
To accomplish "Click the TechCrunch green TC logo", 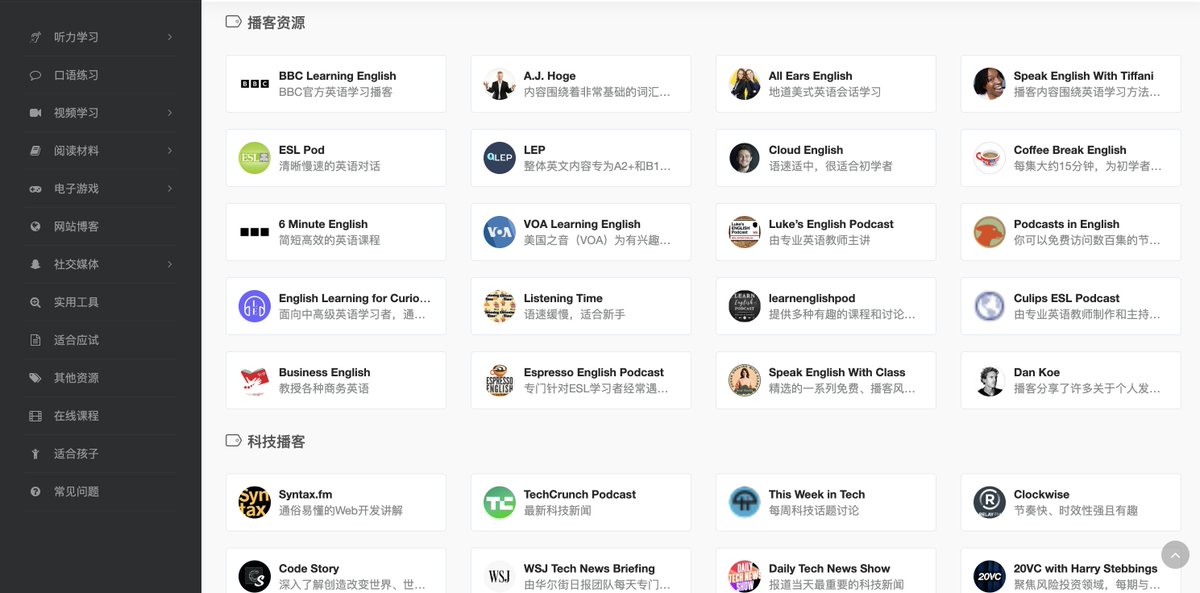I will 499,502.
